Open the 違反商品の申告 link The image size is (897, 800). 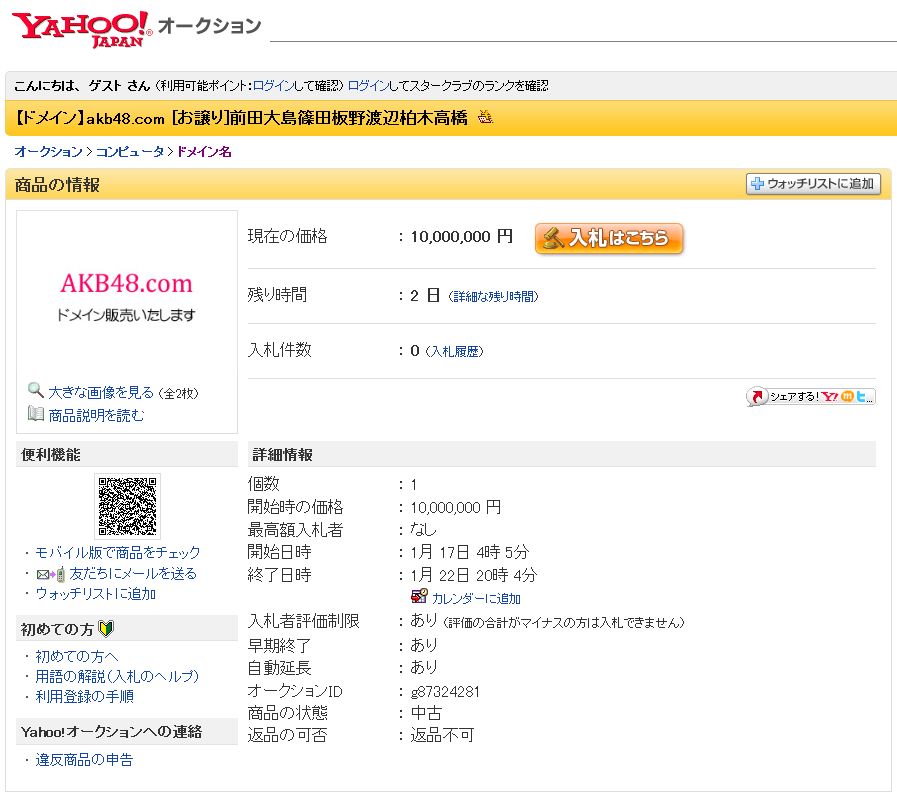[84, 759]
